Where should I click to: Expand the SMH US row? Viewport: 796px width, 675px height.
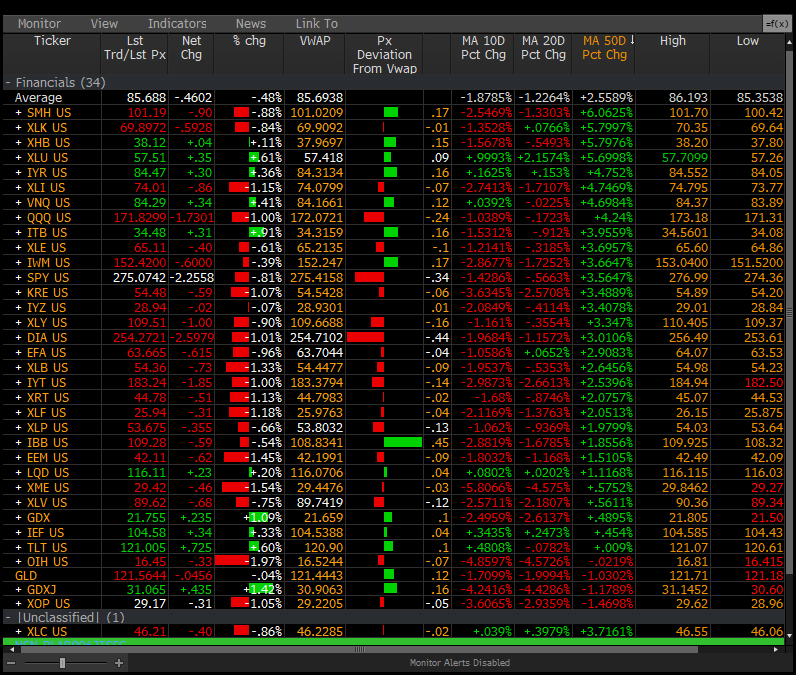click(x=19, y=113)
